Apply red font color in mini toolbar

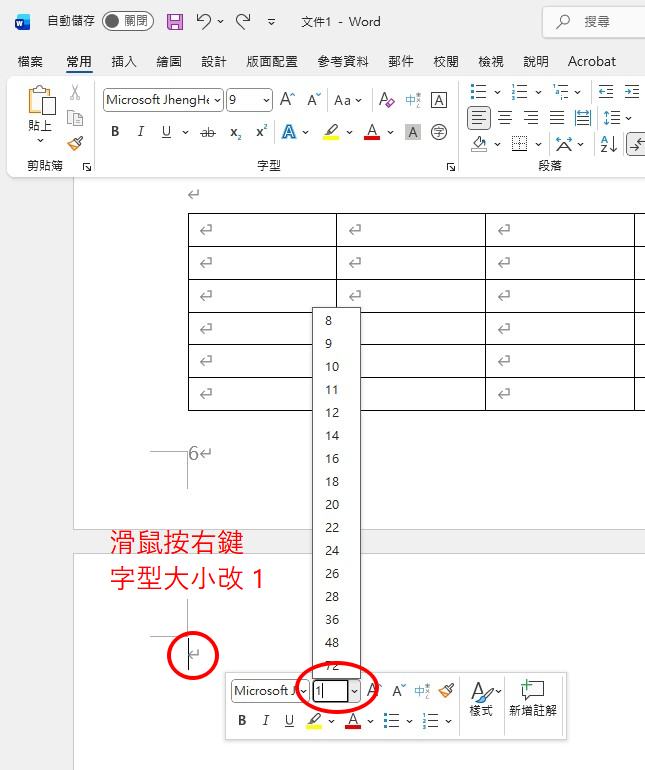click(x=353, y=720)
